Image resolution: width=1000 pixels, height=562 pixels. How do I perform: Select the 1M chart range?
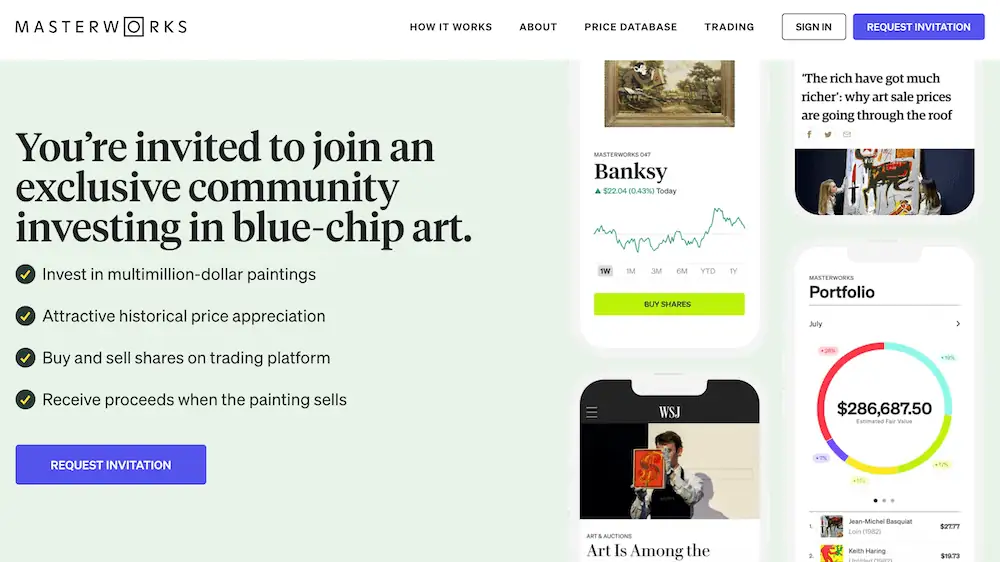click(x=631, y=271)
